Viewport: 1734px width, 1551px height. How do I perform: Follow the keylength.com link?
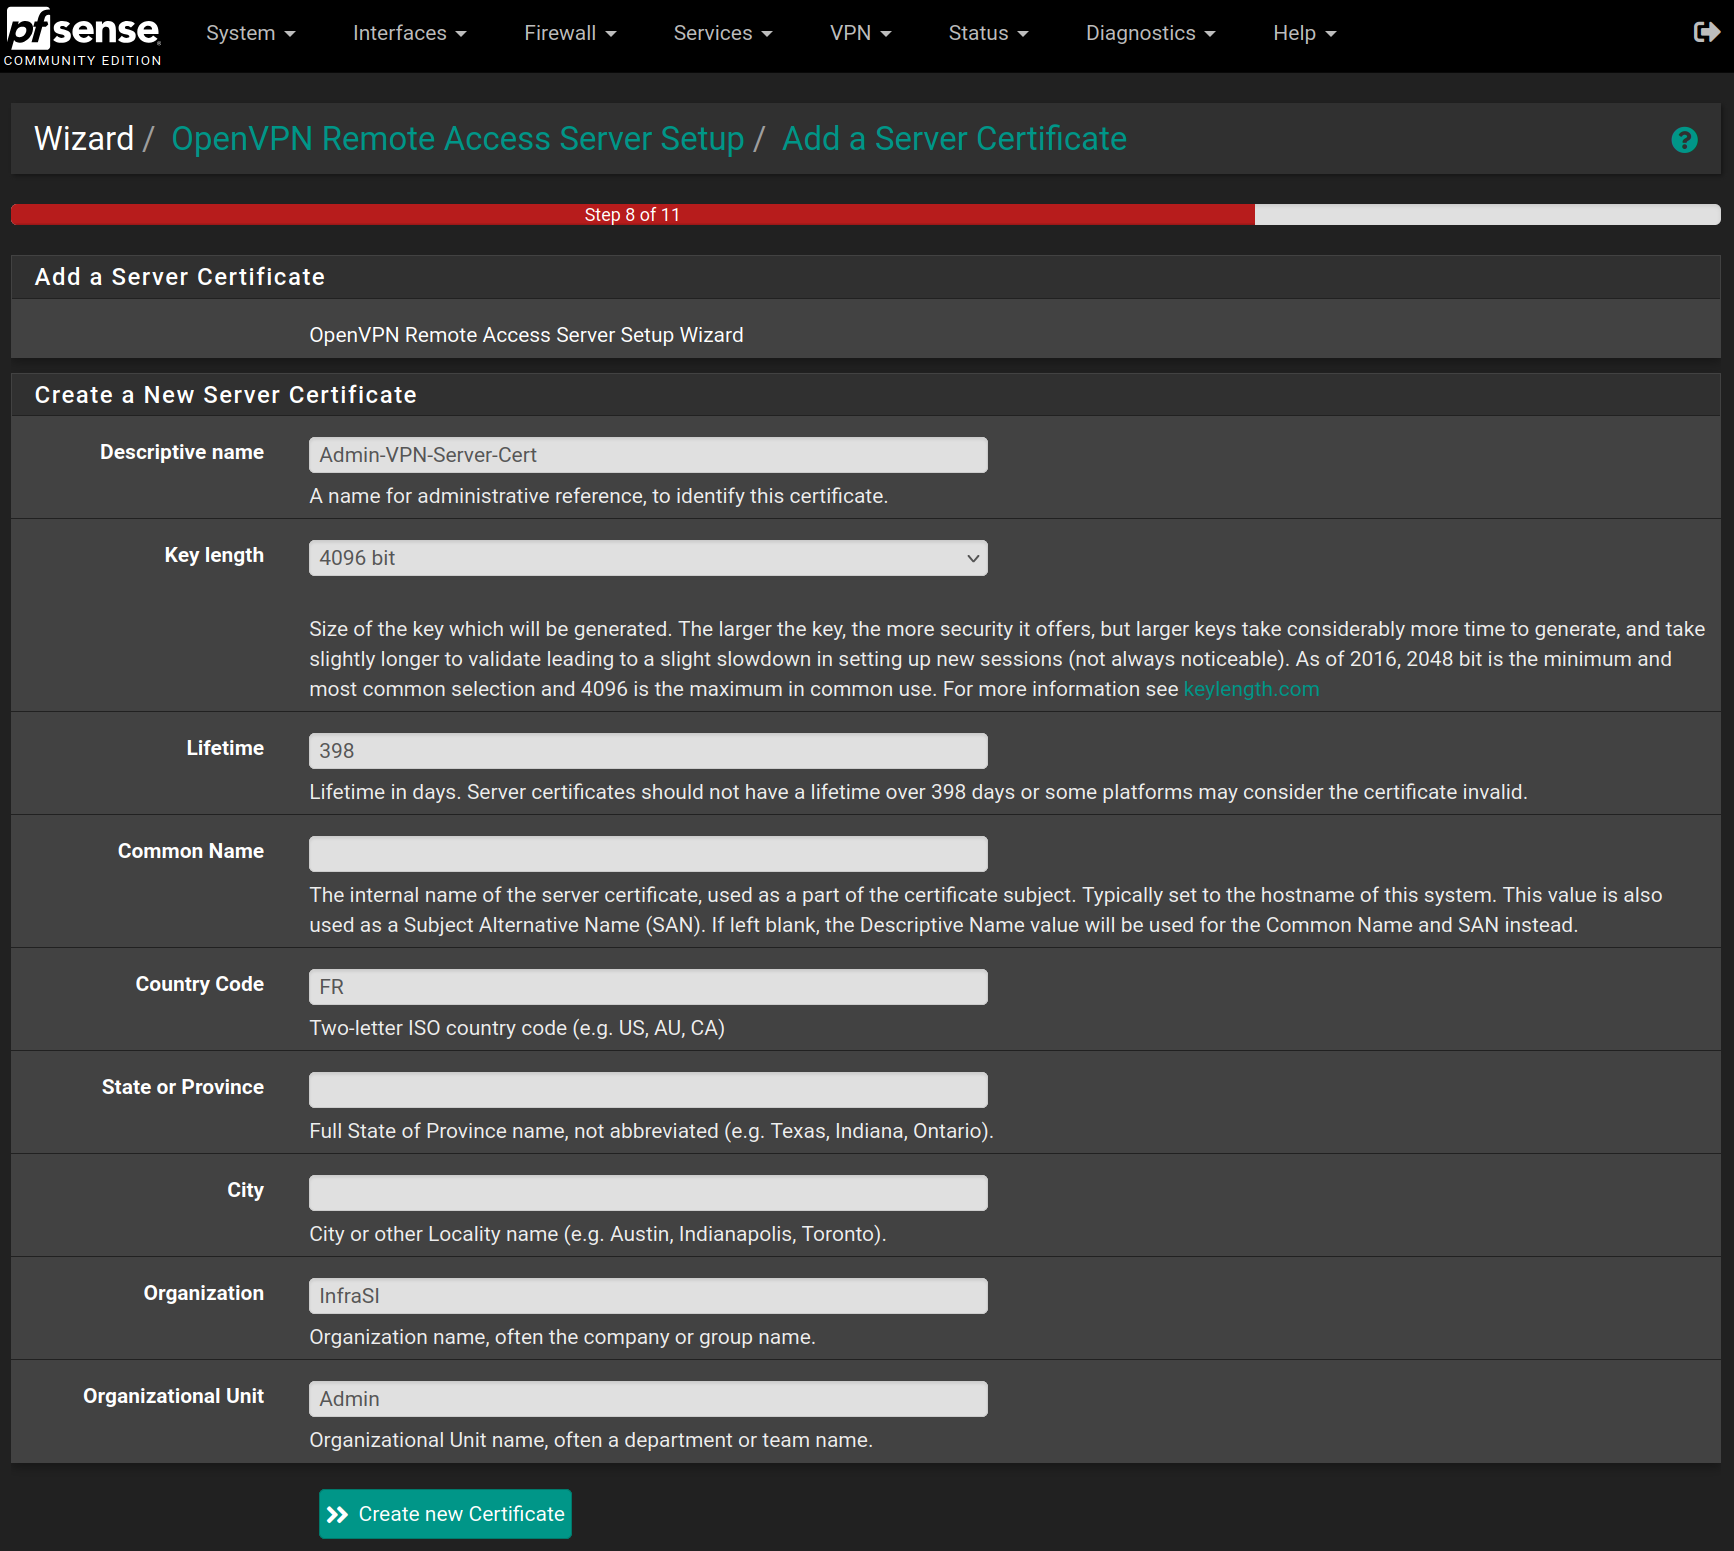(1251, 689)
